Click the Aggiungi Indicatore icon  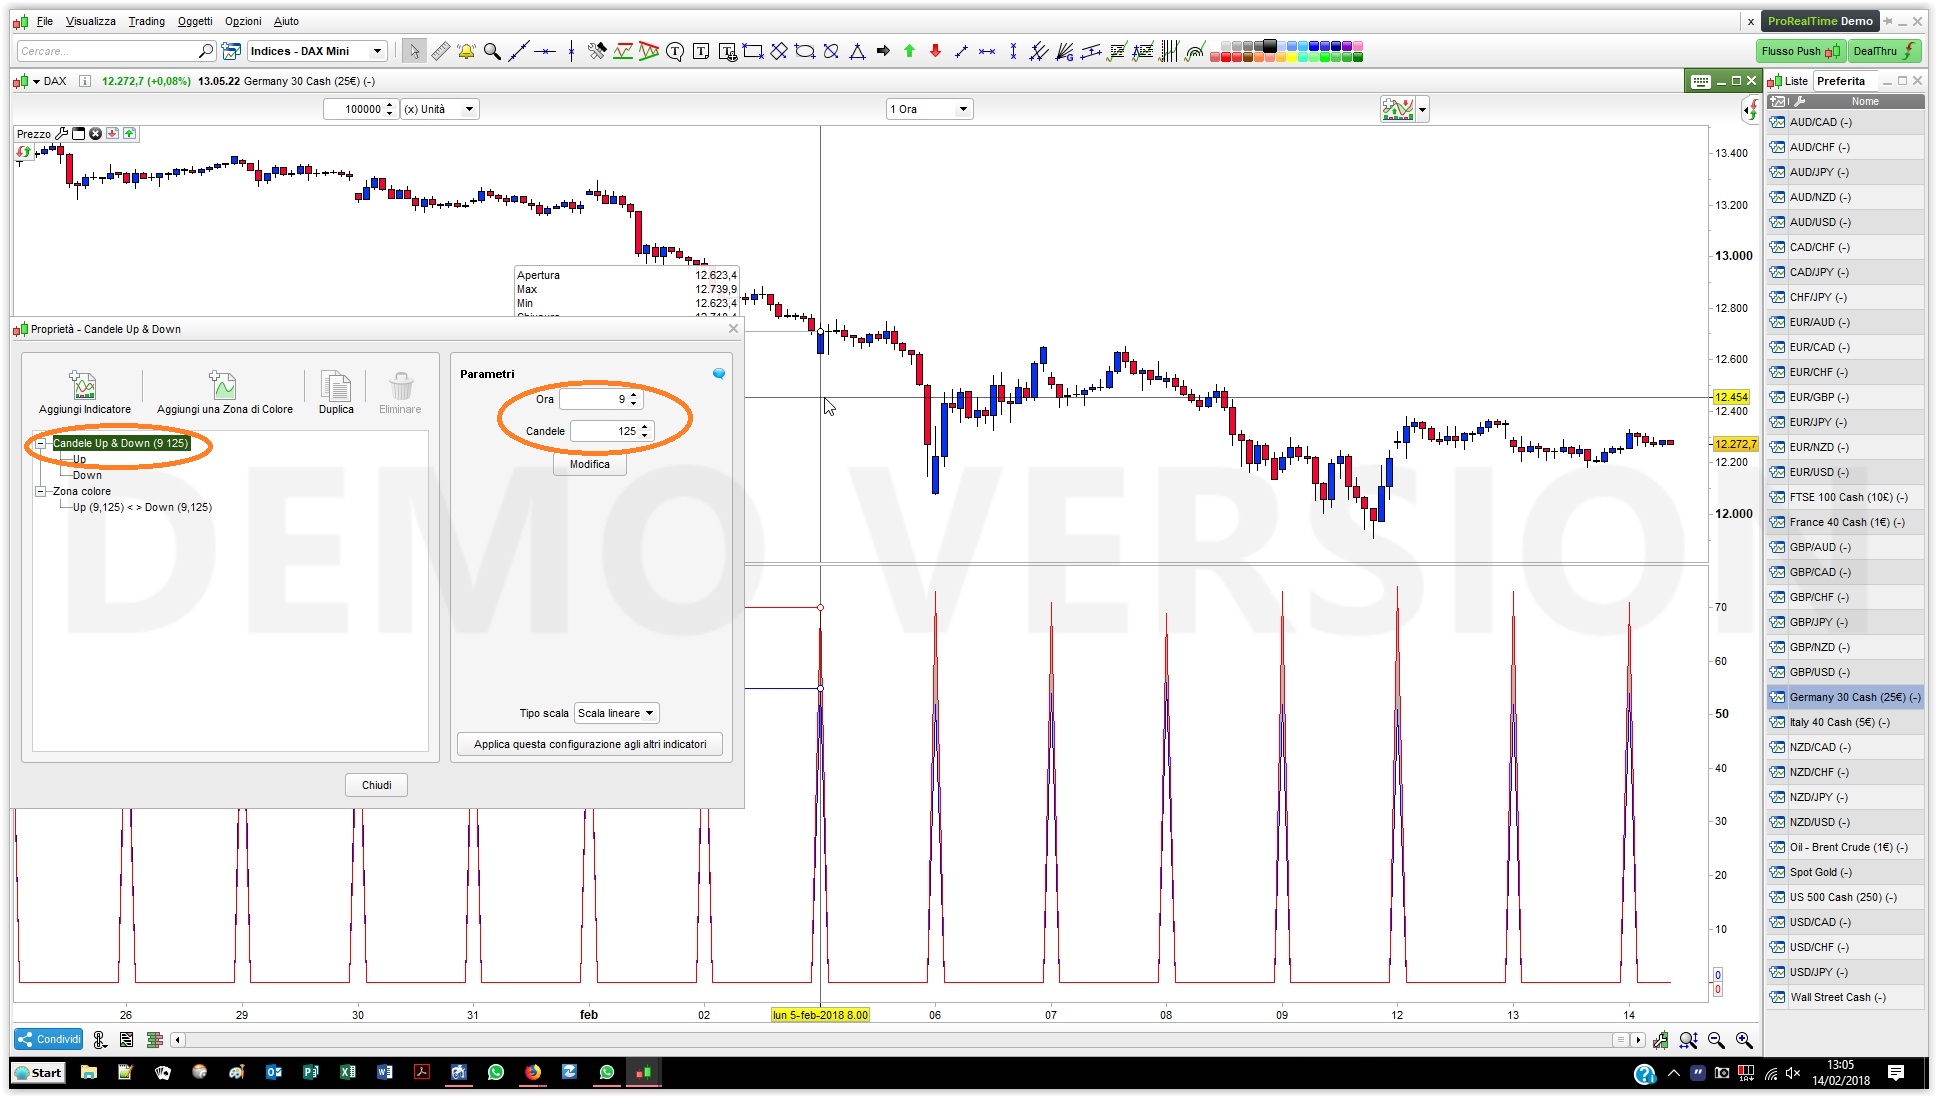(84, 386)
